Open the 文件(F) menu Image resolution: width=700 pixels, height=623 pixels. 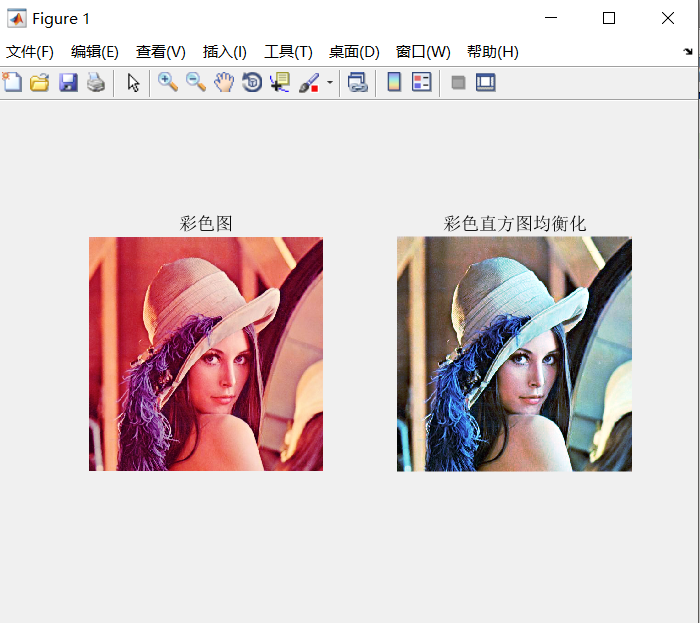pyautogui.click(x=30, y=52)
